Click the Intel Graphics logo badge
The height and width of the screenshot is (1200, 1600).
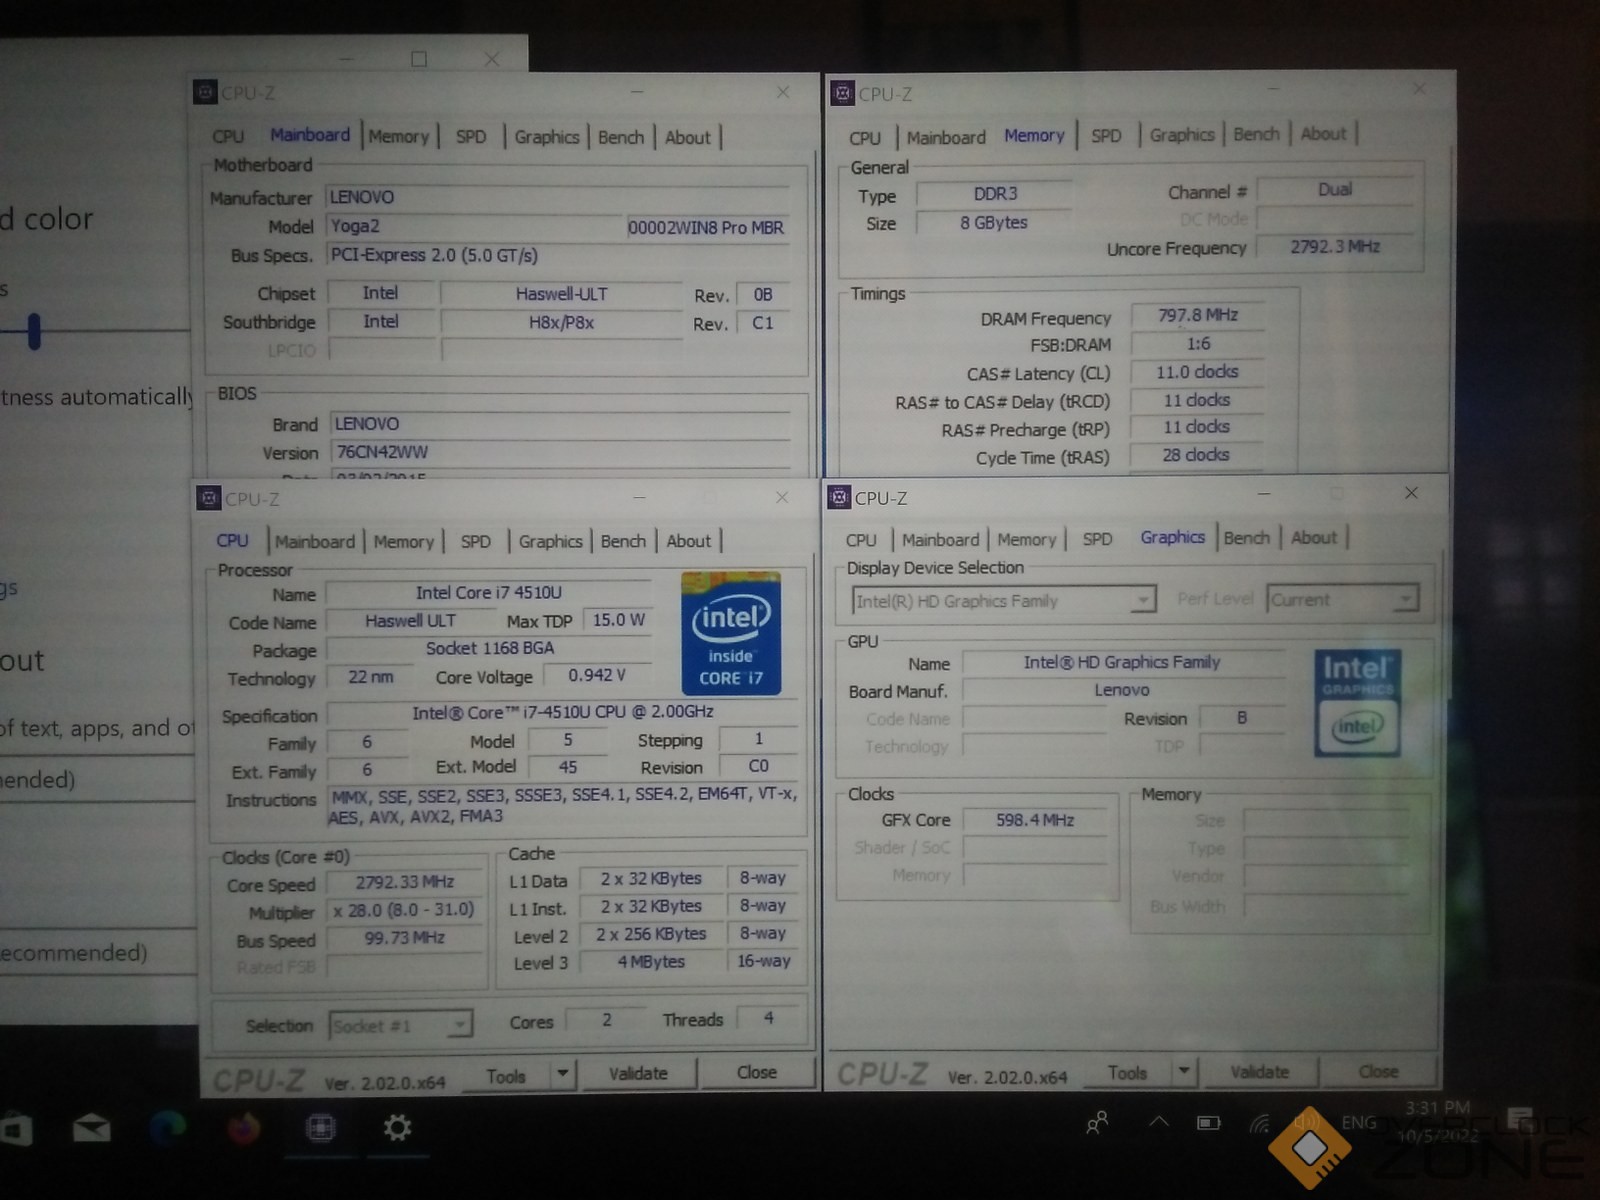tap(1357, 703)
